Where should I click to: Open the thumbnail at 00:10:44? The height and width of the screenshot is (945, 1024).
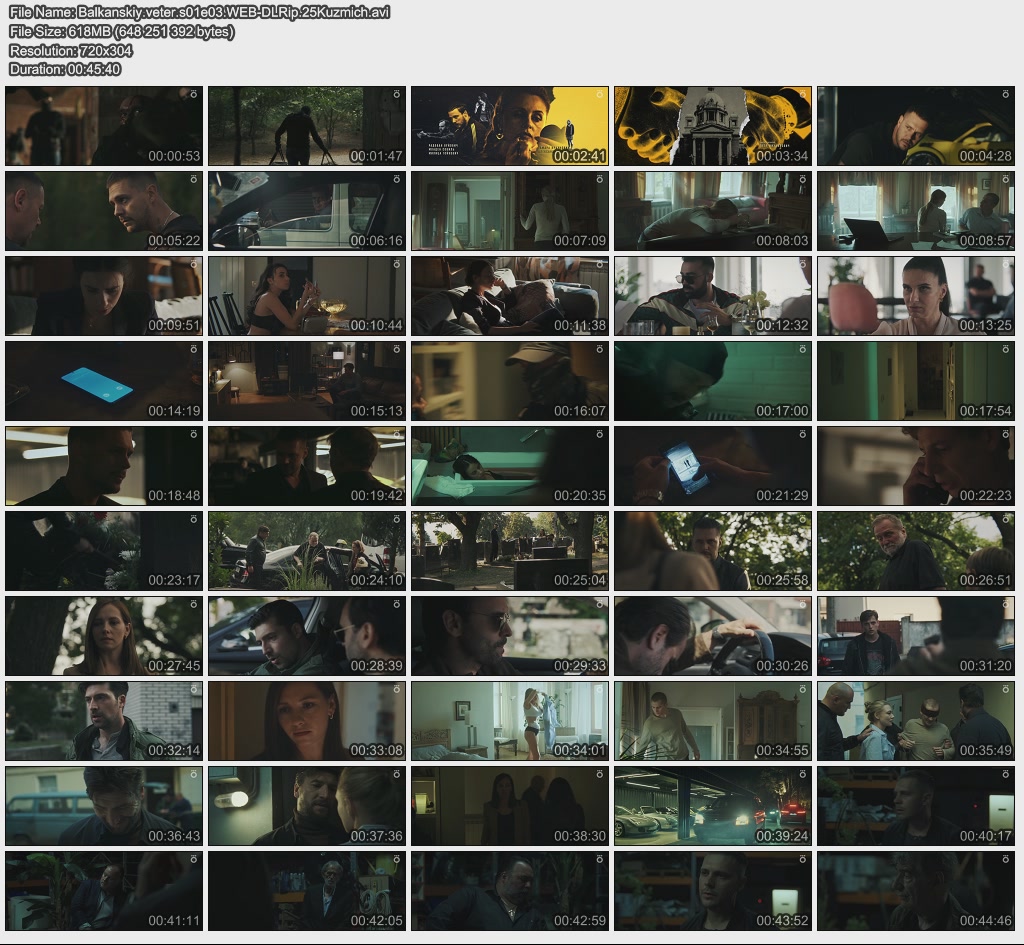pyautogui.click(x=307, y=296)
